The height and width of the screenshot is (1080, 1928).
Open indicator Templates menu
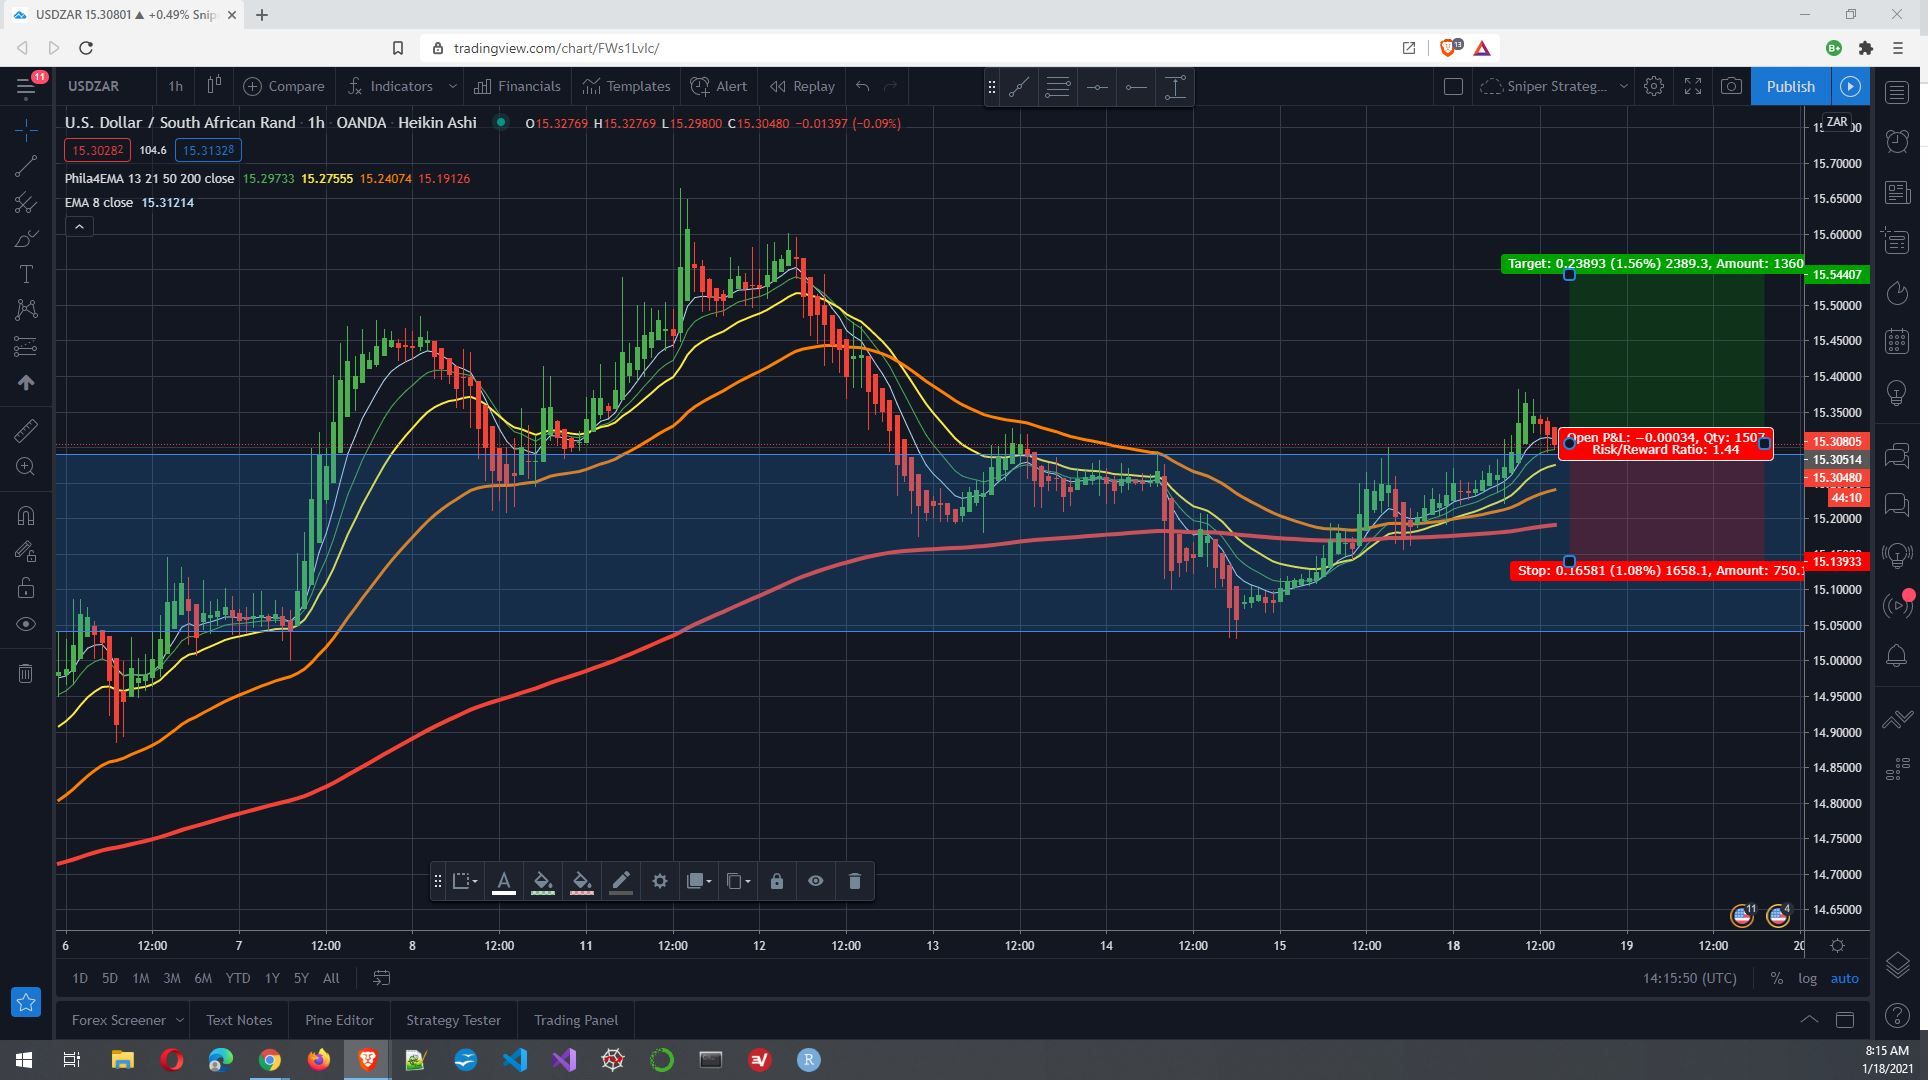(627, 87)
